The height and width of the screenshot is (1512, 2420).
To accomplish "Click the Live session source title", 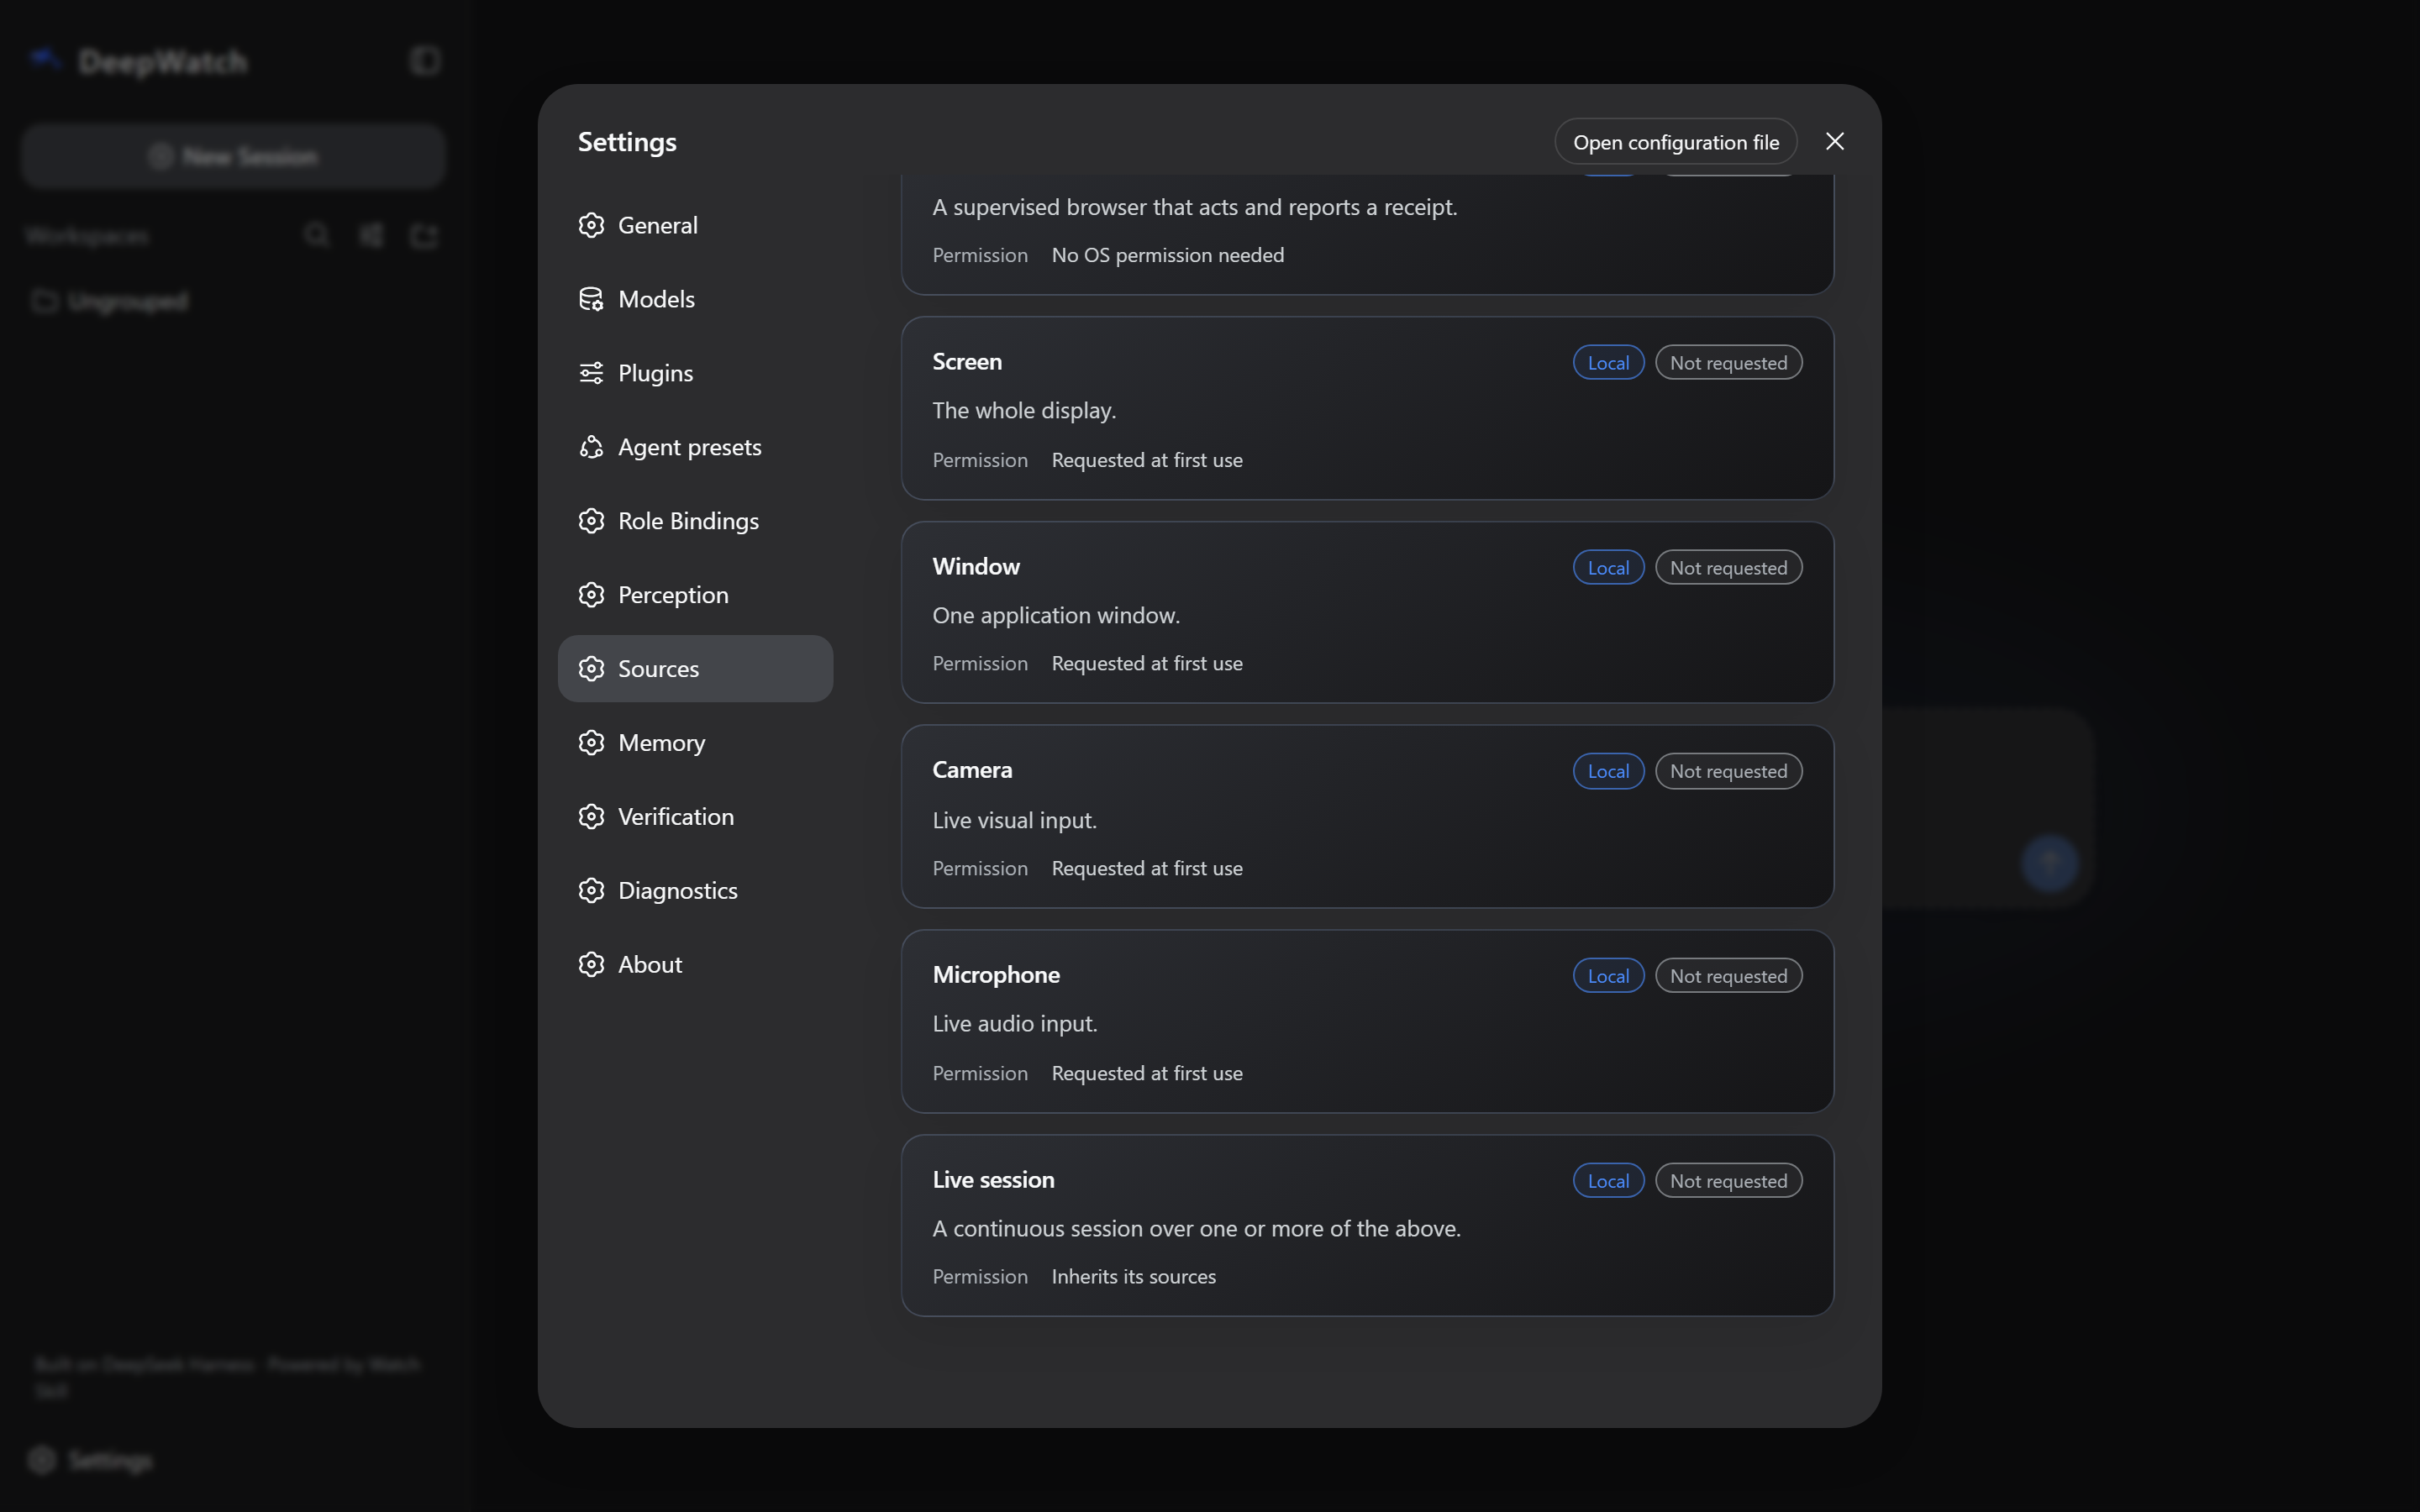I will coord(993,1180).
